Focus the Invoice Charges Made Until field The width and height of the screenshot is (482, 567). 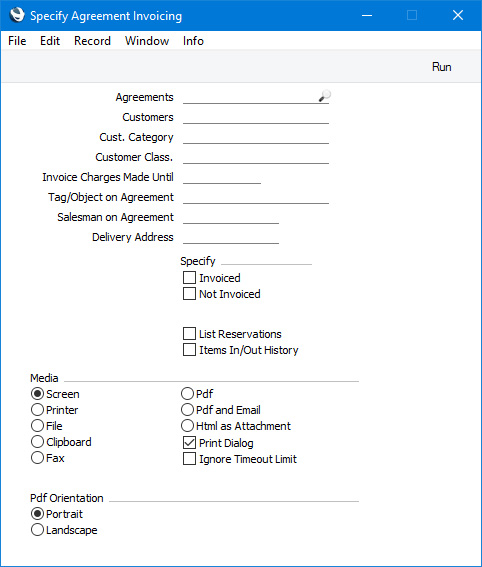click(222, 177)
